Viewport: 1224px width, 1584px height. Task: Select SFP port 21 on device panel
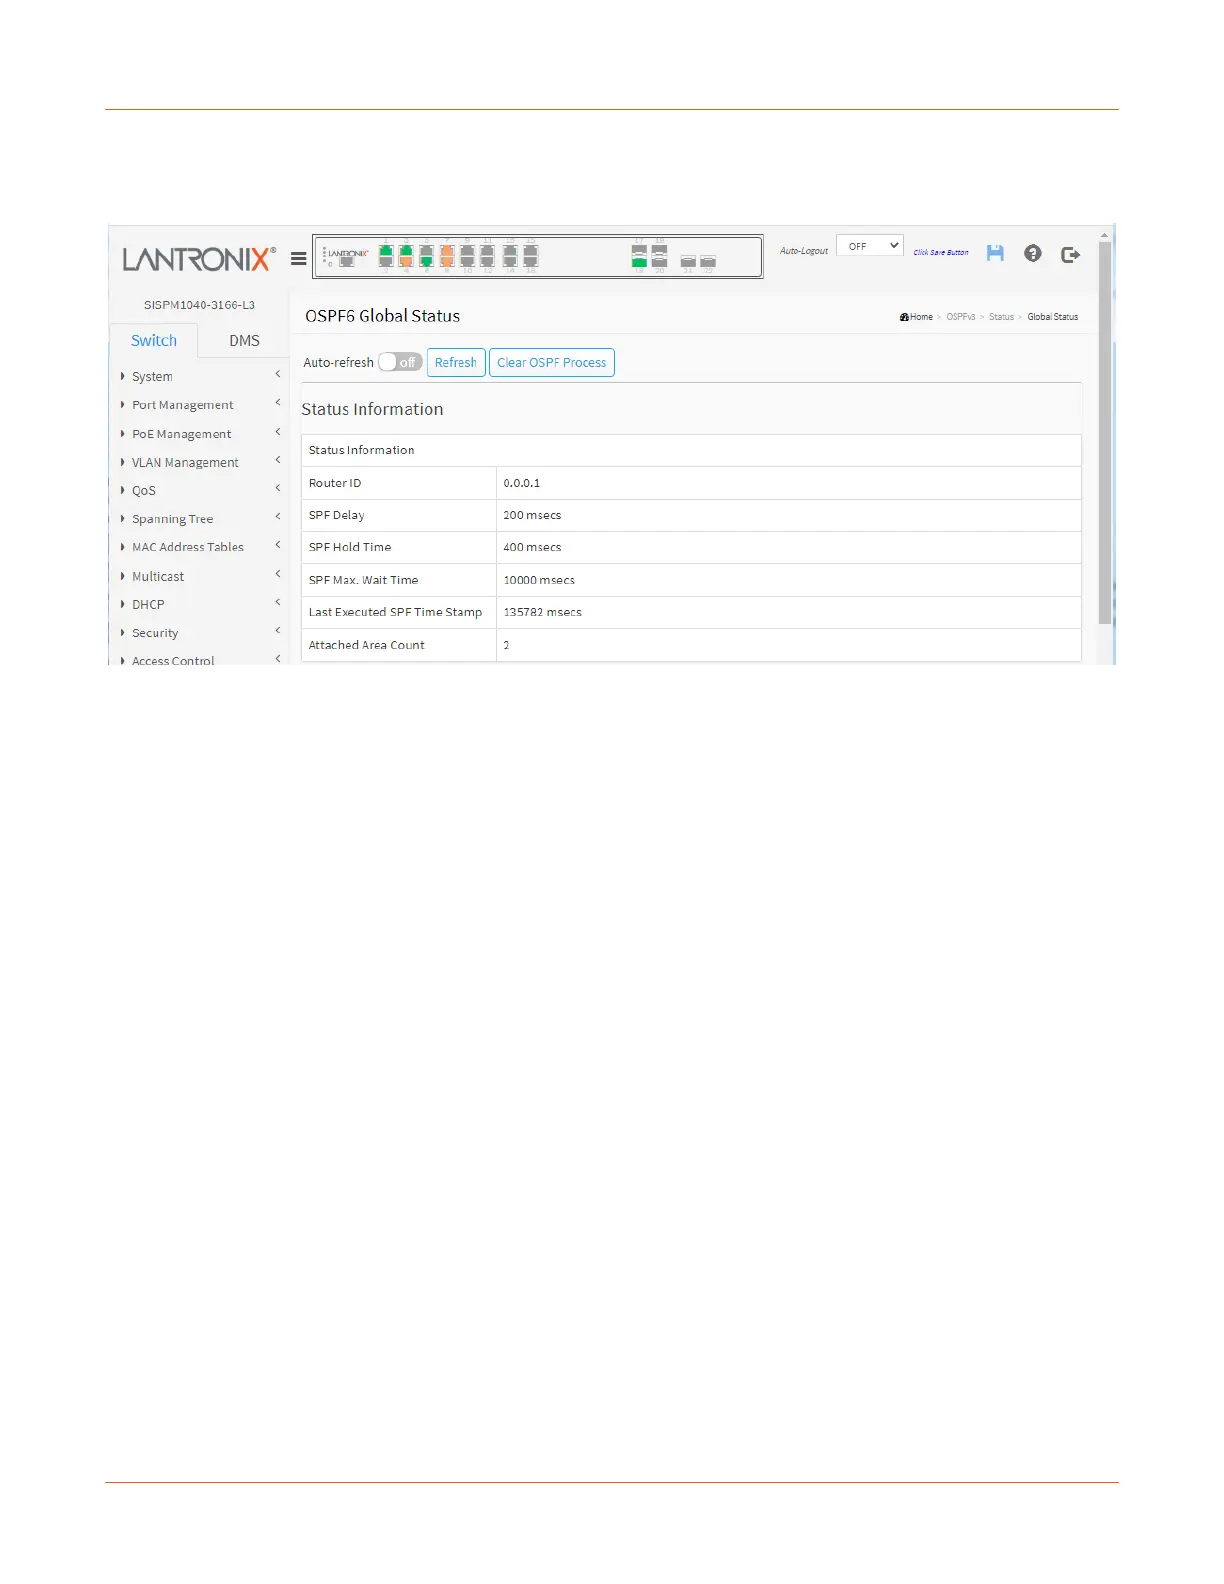pos(688,261)
